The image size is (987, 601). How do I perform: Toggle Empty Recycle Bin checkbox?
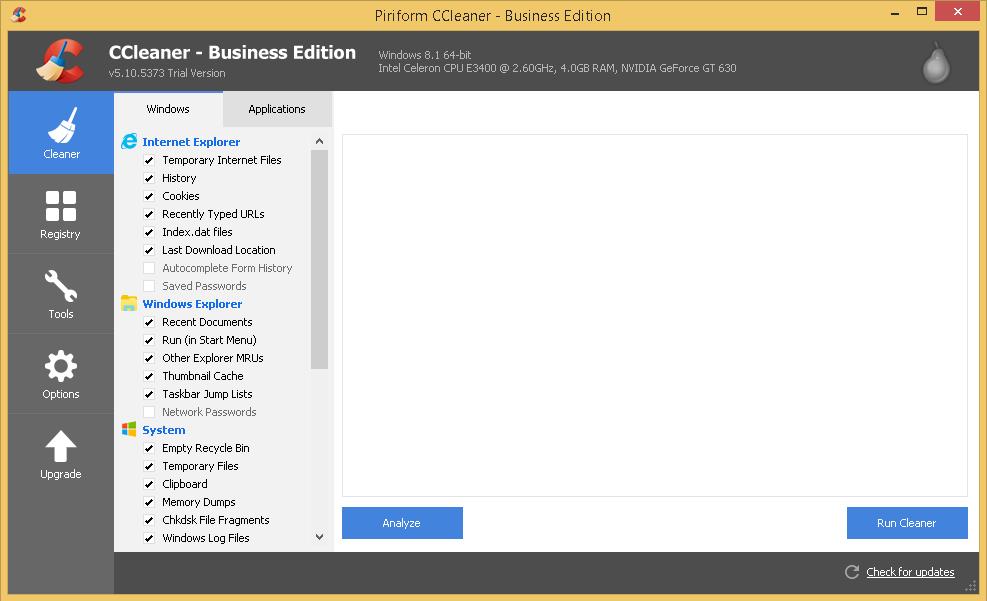point(149,448)
